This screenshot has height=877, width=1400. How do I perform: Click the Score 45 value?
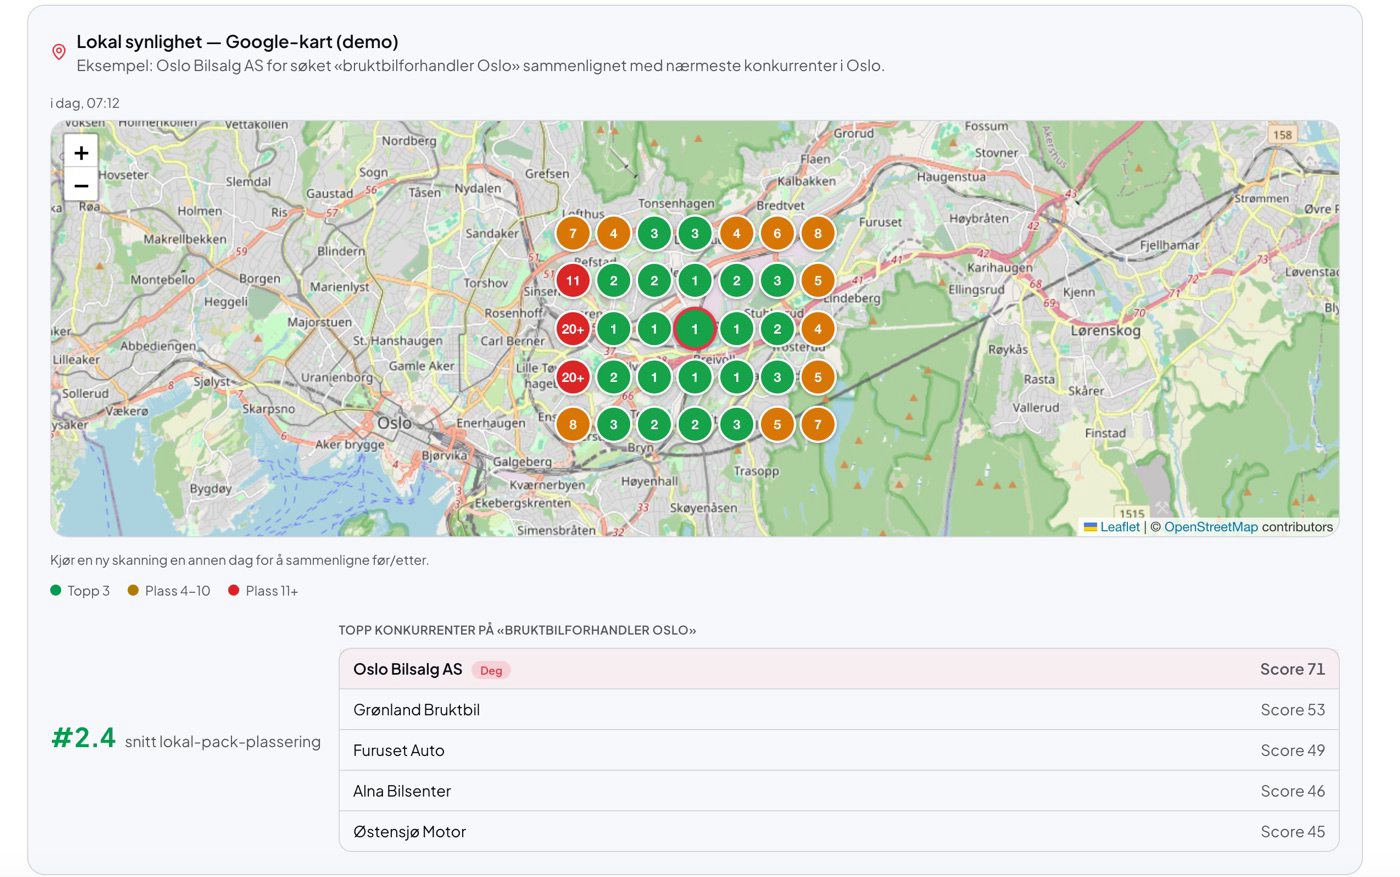[1292, 831]
